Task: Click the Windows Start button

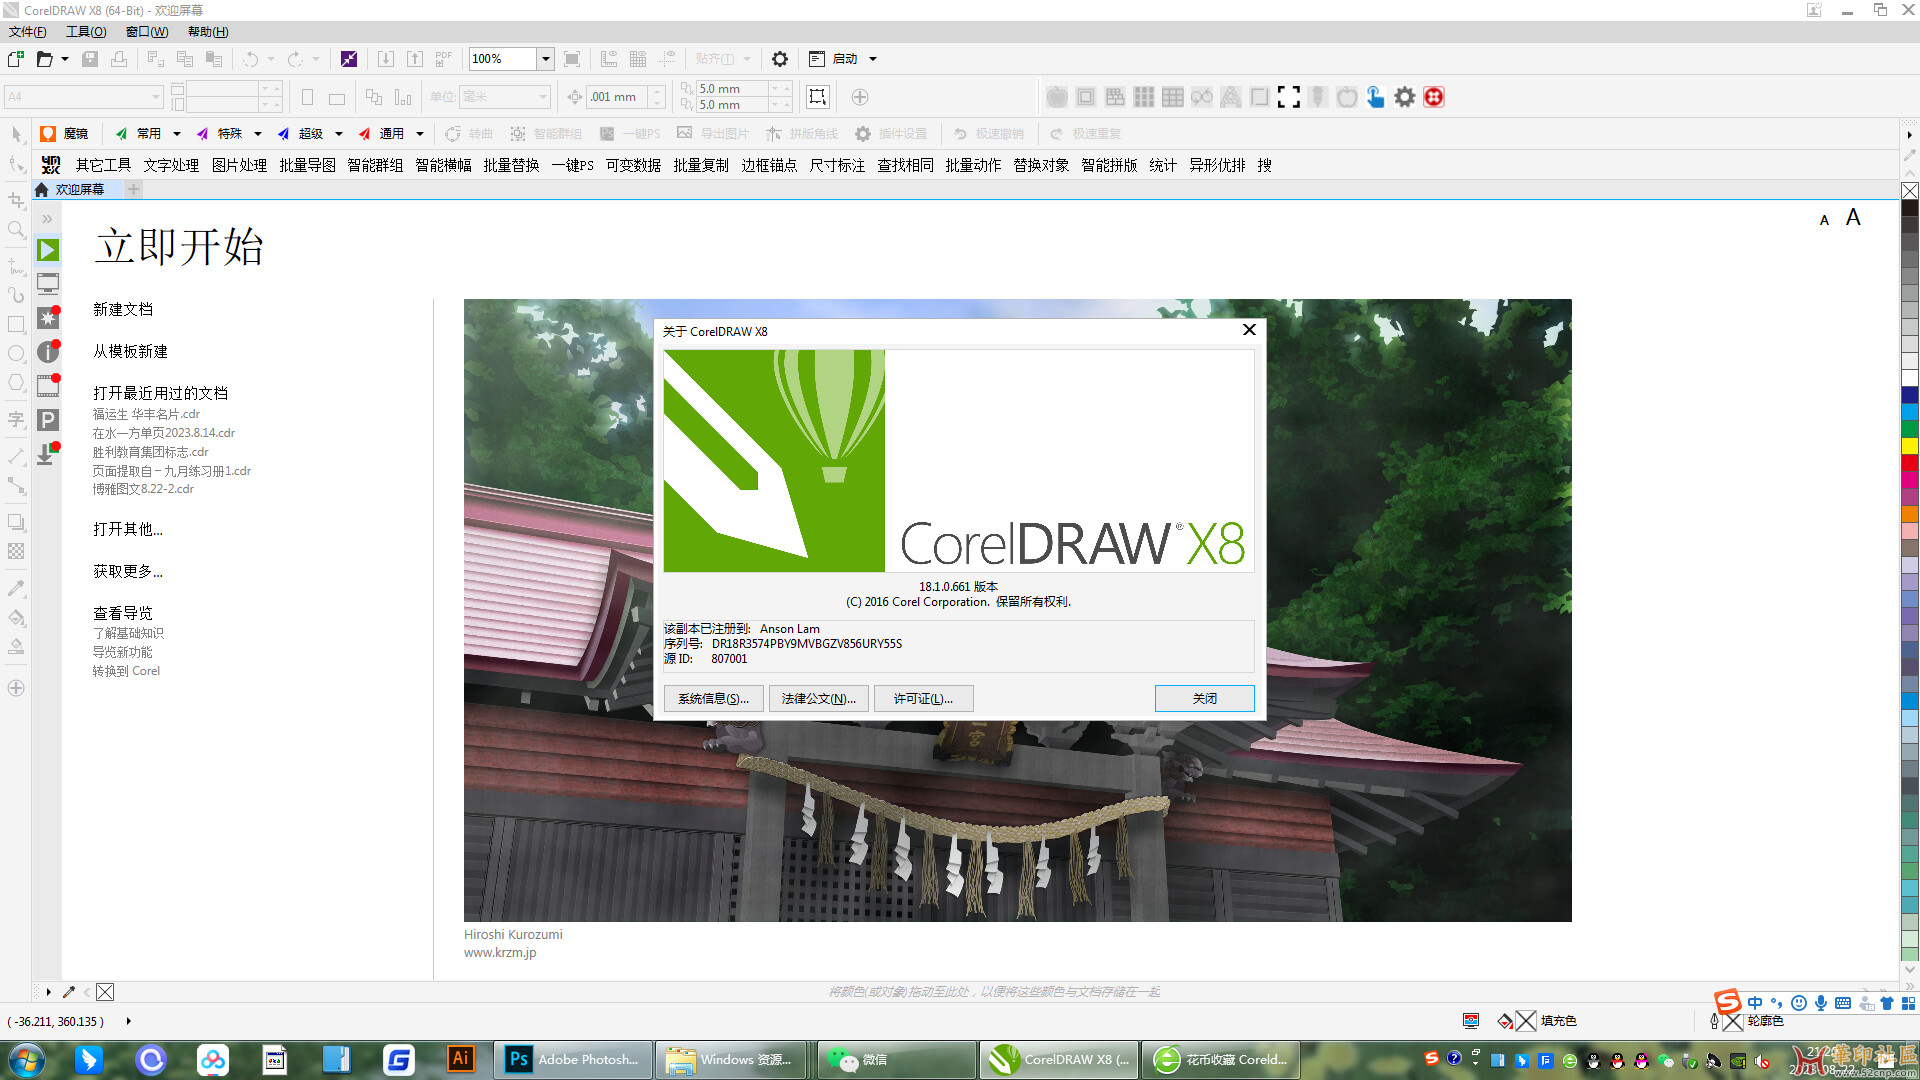Action: pyautogui.click(x=27, y=1059)
